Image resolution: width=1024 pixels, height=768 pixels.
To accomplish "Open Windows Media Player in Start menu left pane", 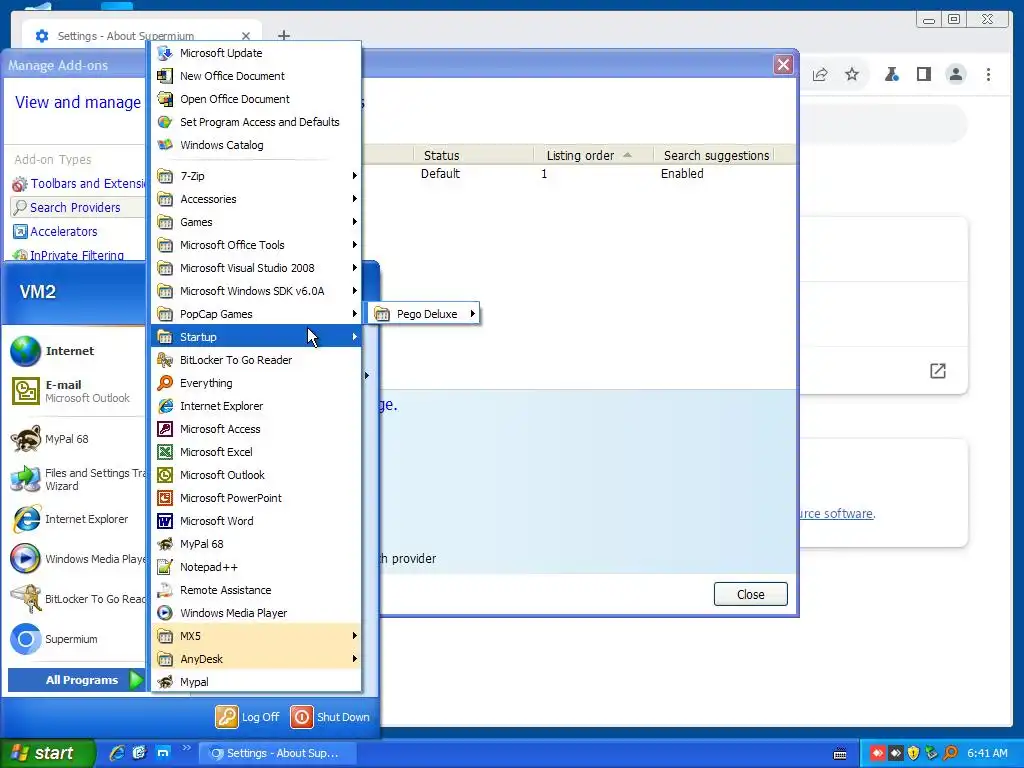I will point(75,559).
